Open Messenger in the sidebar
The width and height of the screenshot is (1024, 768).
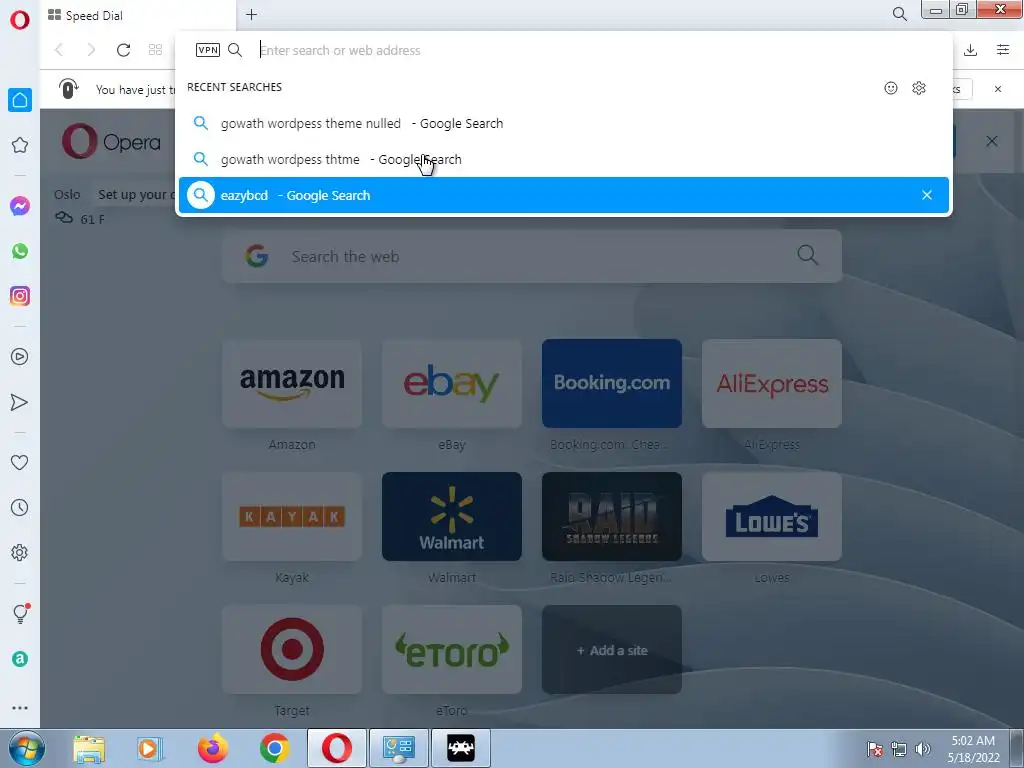[x=20, y=206]
